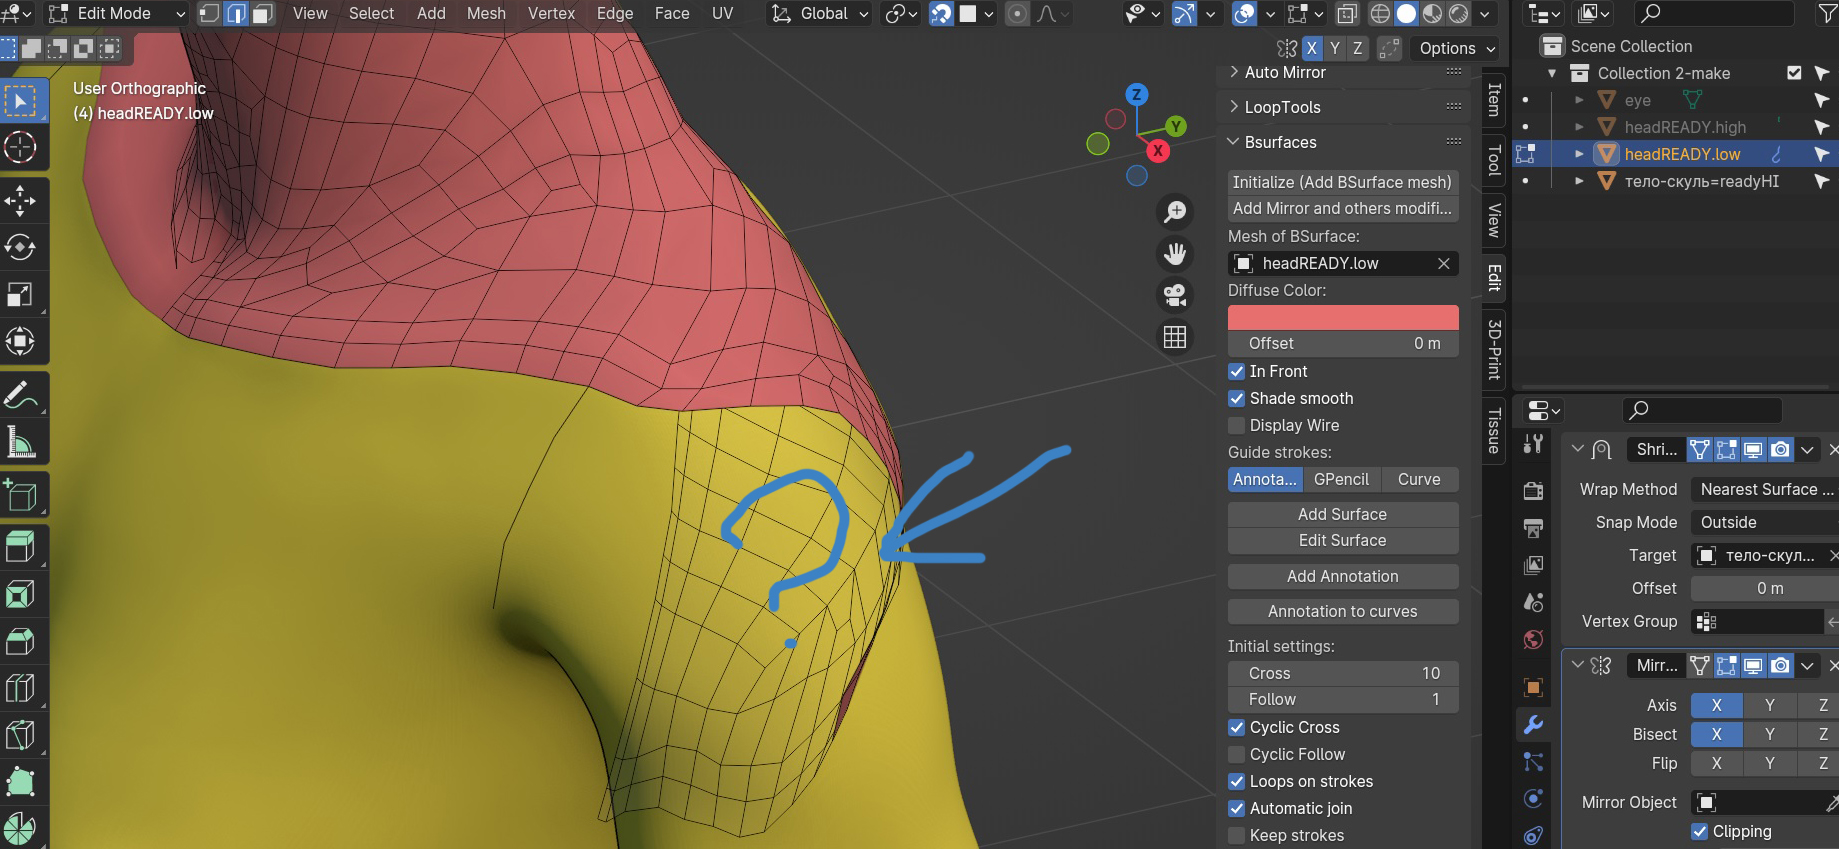Click the zoom viewport icon
This screenshot has height=849, width=1839.
pos(1175,211)
